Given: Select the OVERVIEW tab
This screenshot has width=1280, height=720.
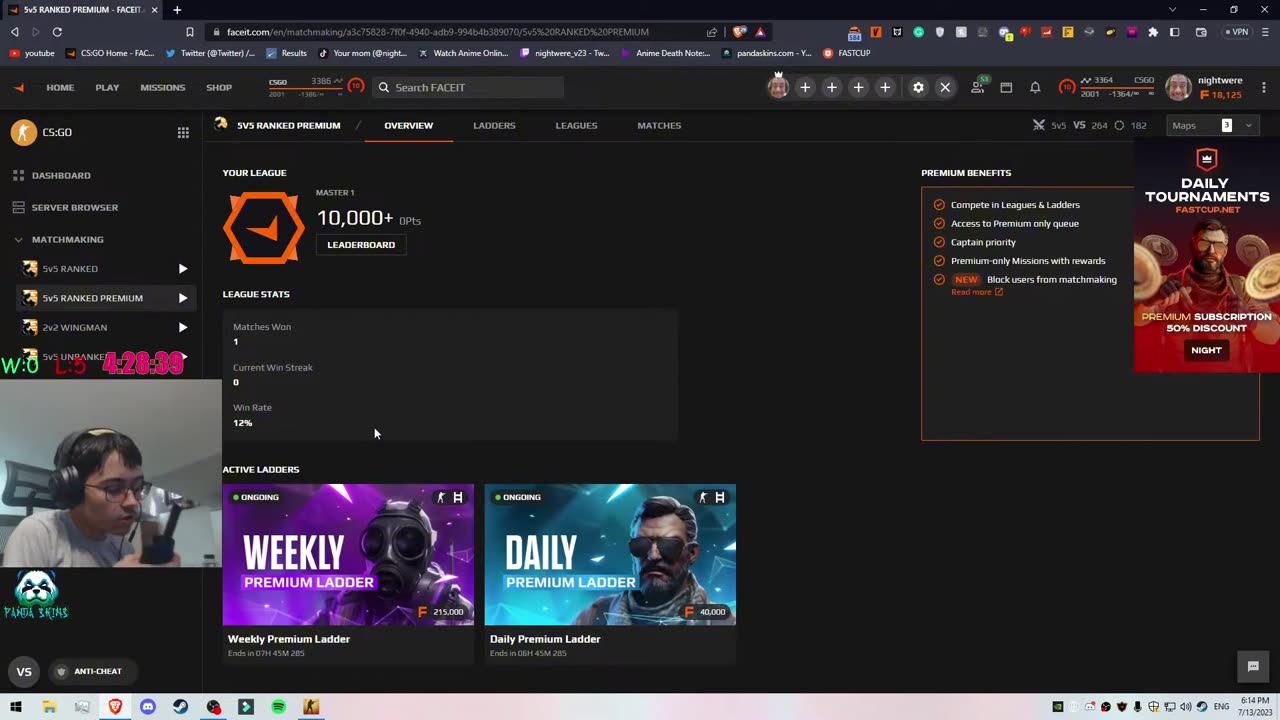Looking at the screenshot, I should (x=408, y=125).
